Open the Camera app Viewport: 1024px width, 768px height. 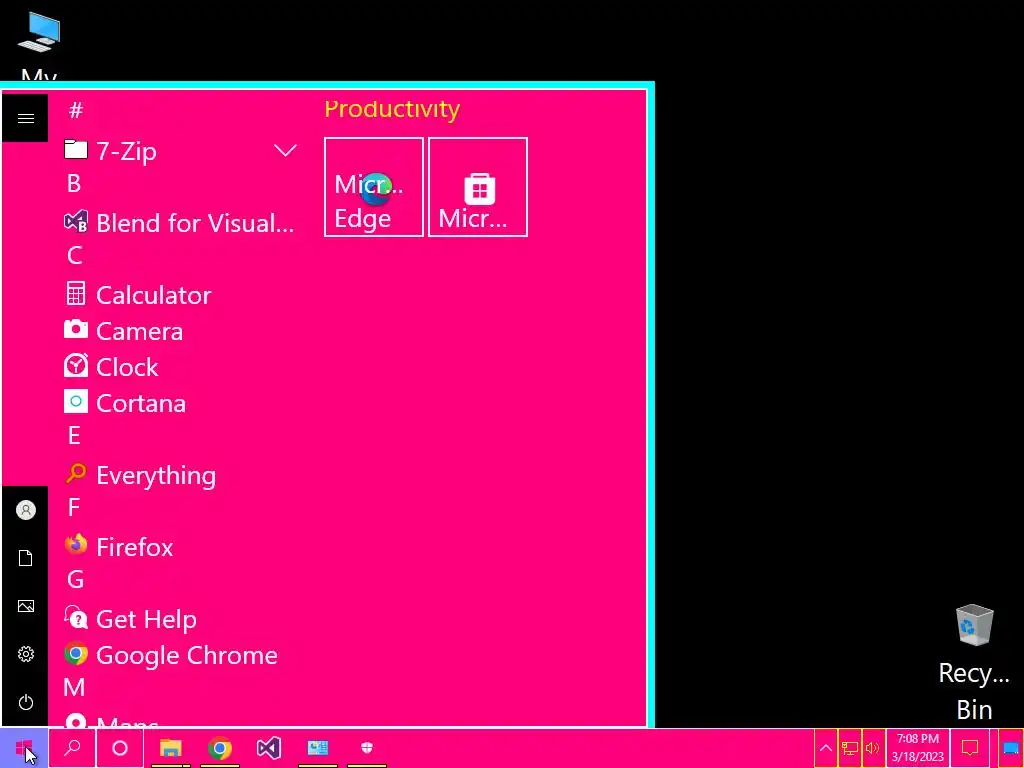click(x=123, y=330)
